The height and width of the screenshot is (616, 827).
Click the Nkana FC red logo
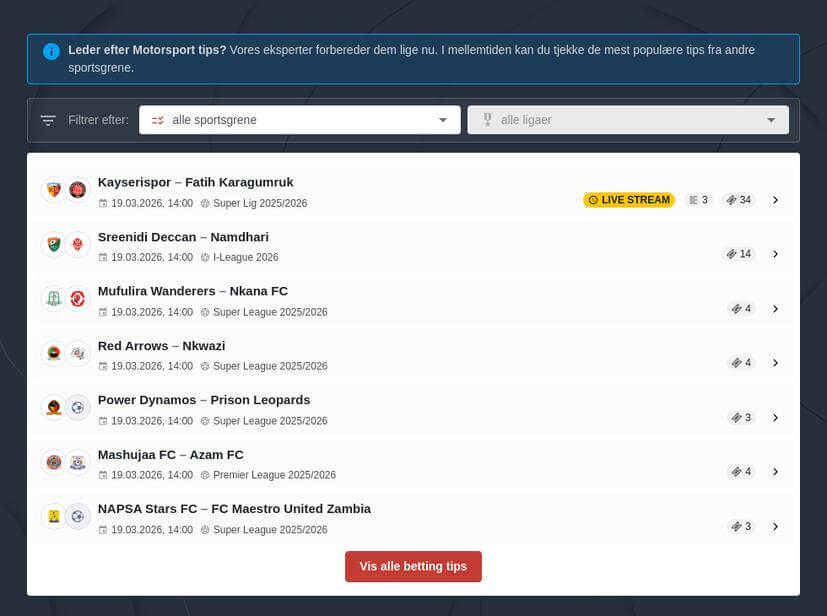pyautogui.click(x=78, y=299)
